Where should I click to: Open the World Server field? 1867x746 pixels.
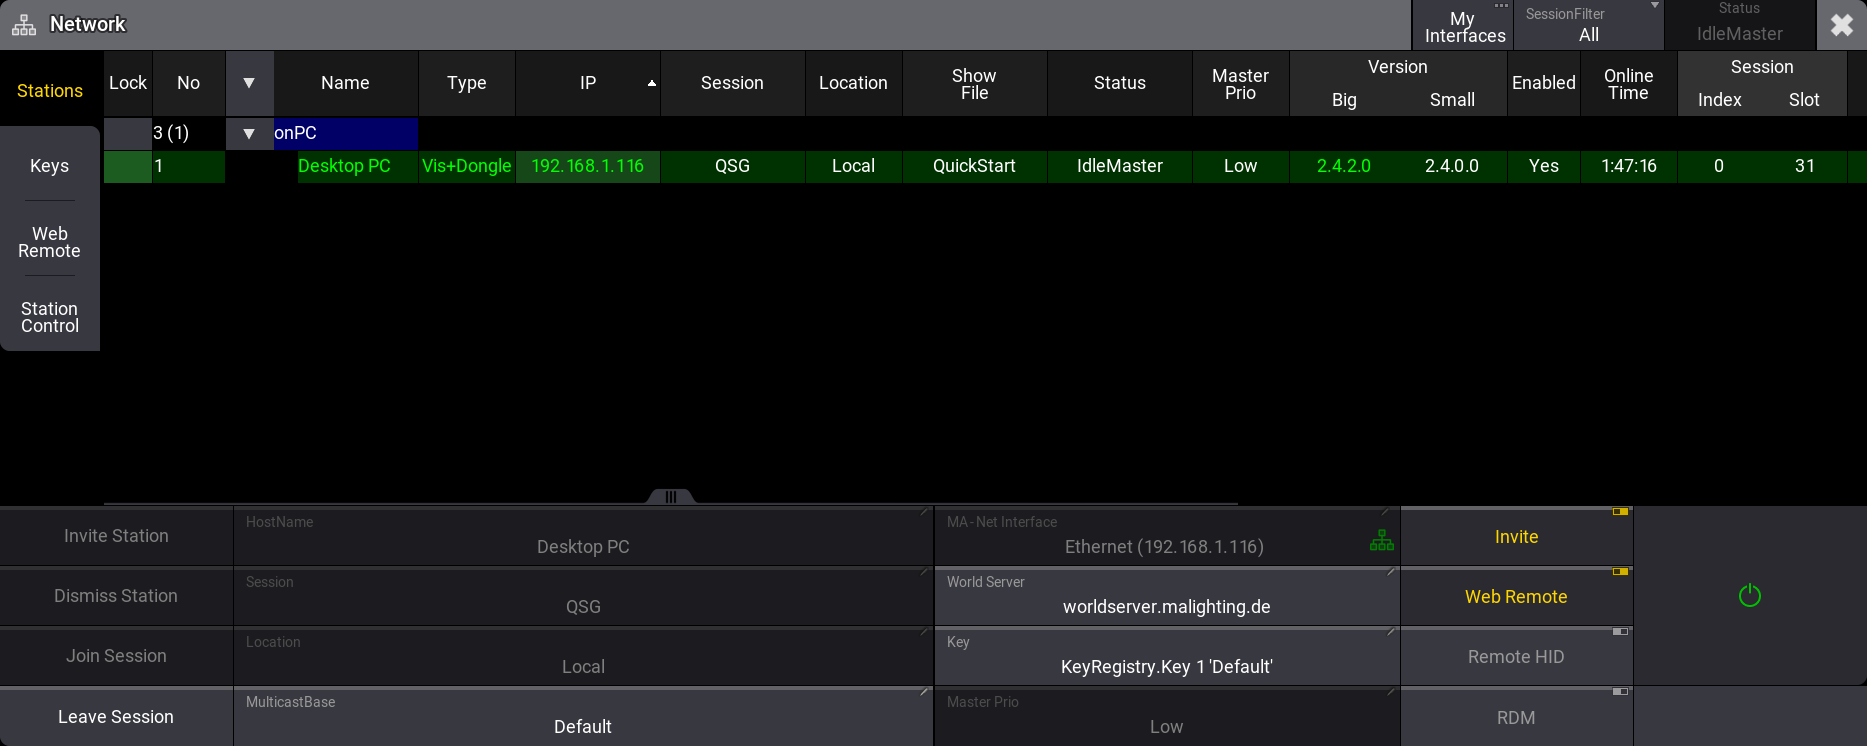(1167, 597)
